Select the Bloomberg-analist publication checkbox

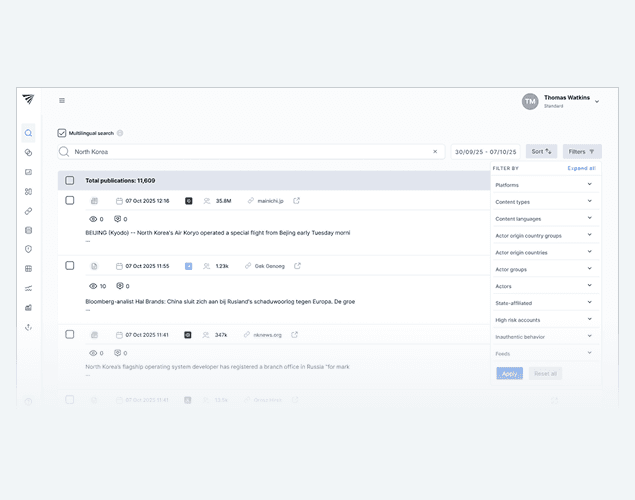70,266
